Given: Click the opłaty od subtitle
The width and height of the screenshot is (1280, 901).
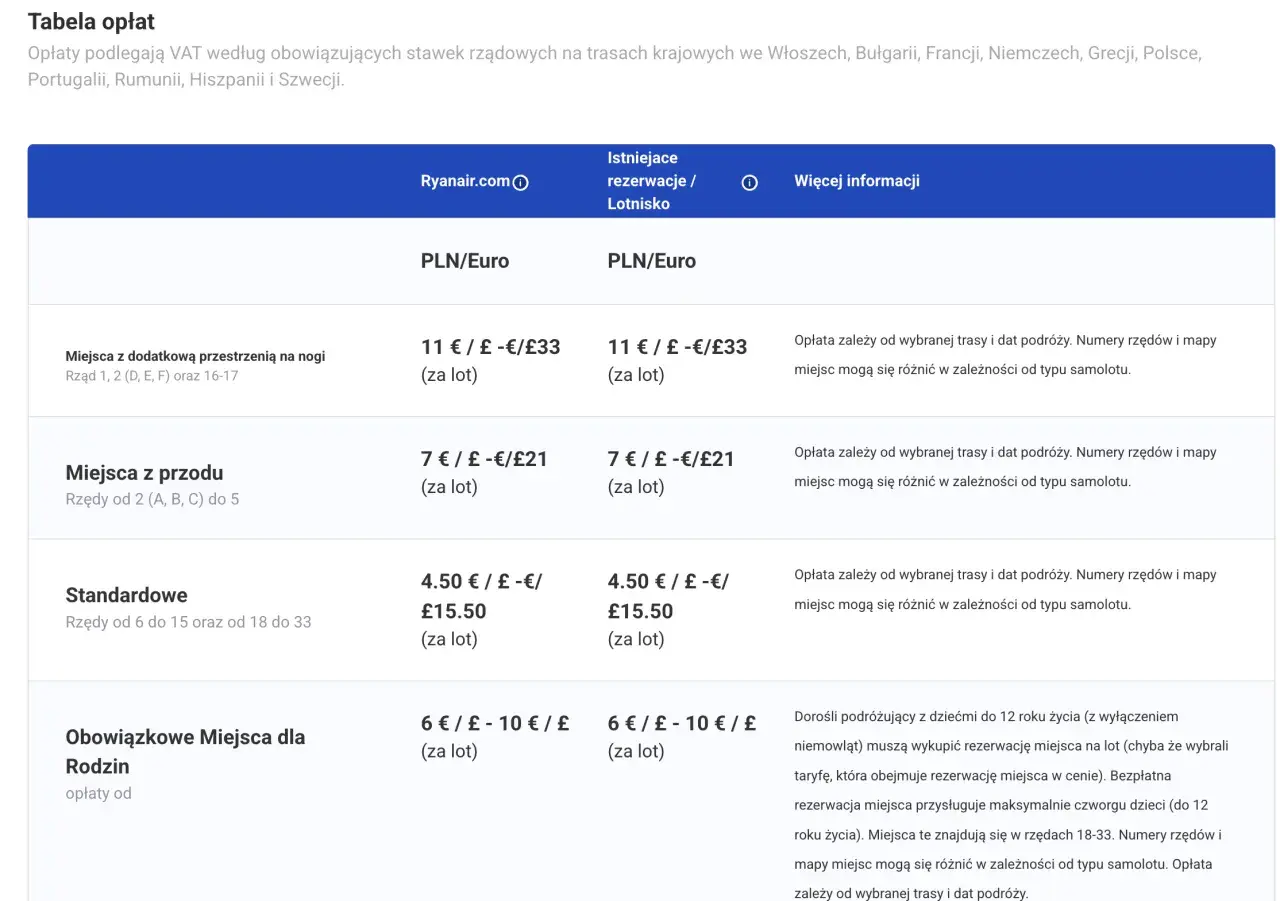Looking at the screenshot, I should click(x=98, y=793).
